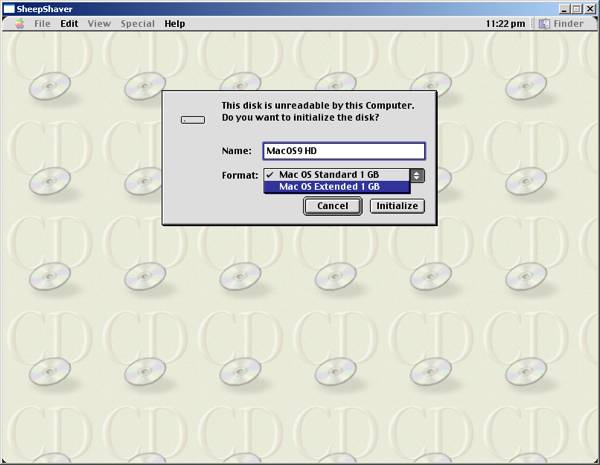Image resolution: width=600 pixels, height=465 pixels.
Task: Maximize the SheepShaver window
Action: pos(577,7)
